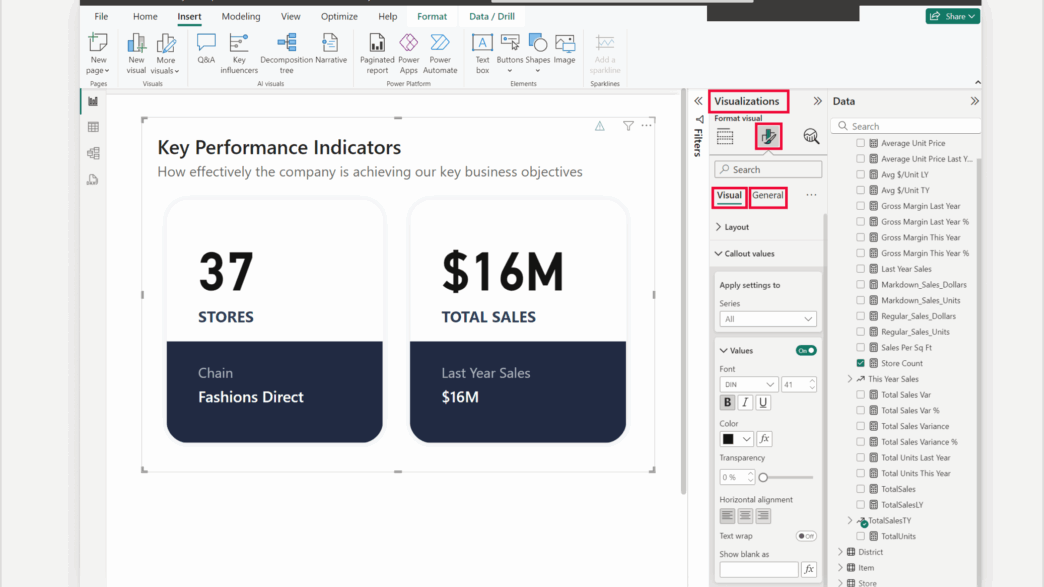Check the Sales Per Sq Ft field
This screenshot has height=587, width=1044.
tap(860, 348)
